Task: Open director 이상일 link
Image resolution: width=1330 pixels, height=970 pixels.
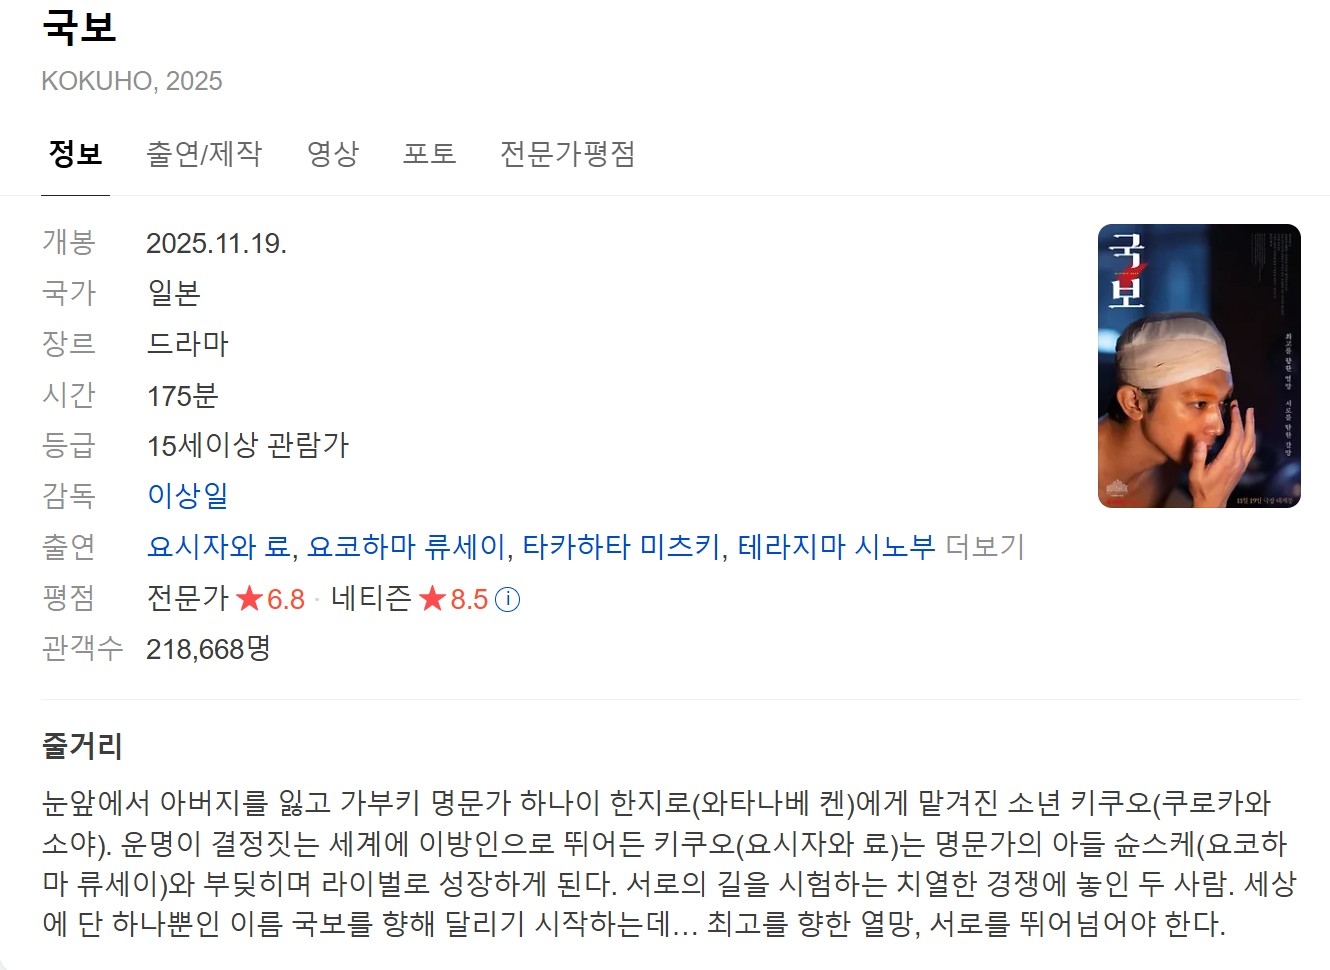Action: click(x=188, y=496)
